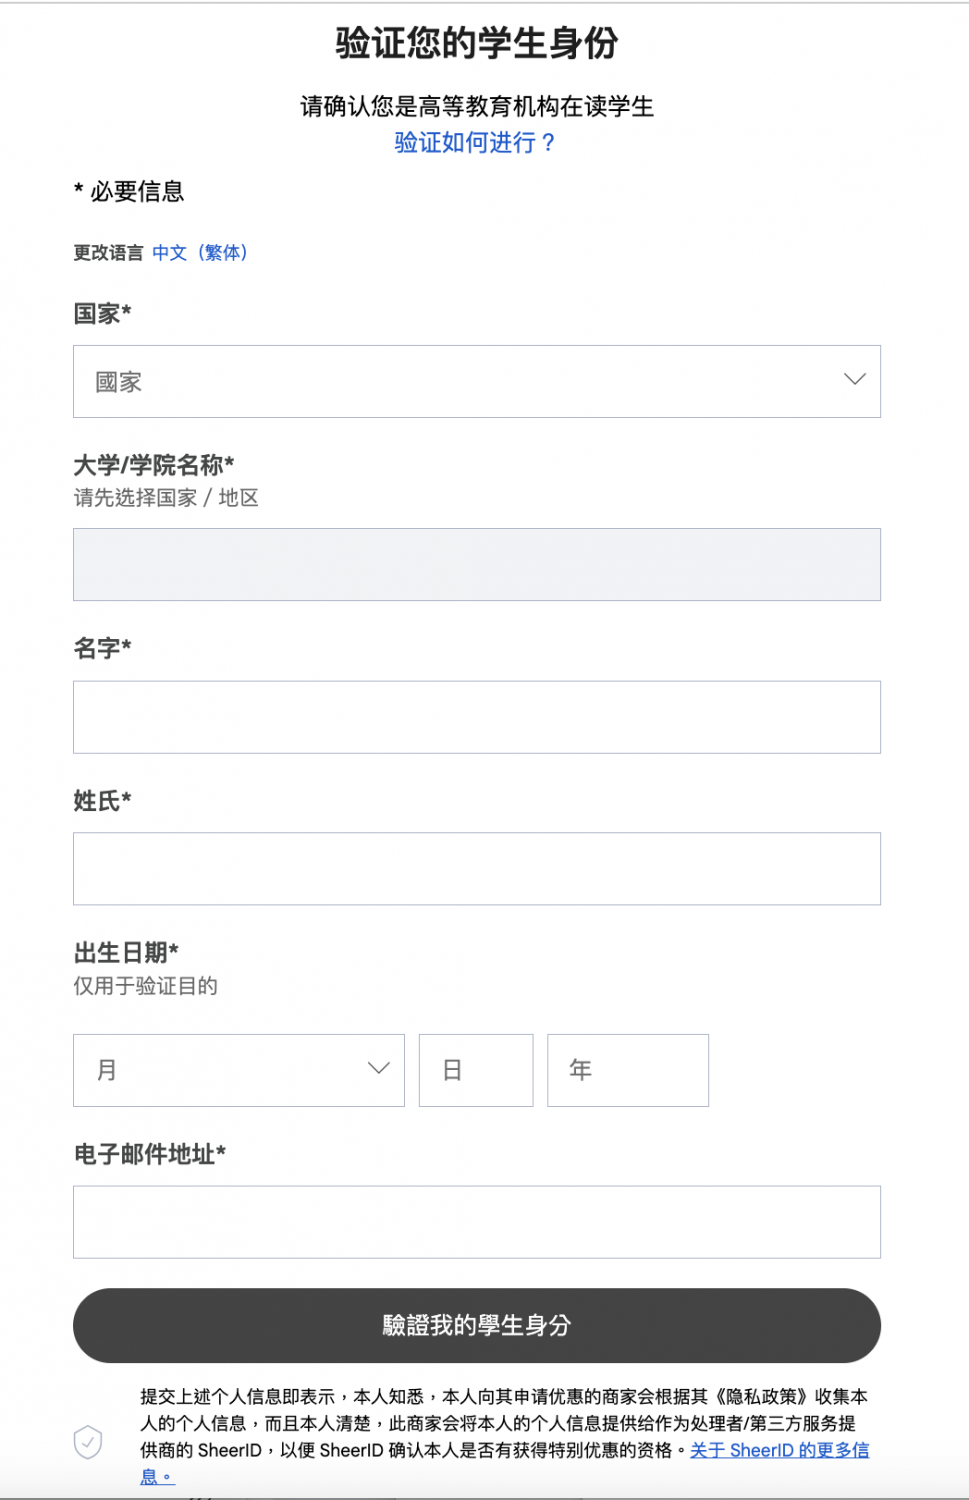The height and width of the screenshot is (1500, 969).
Task: Click the 电子邮件地址 email field
Action: 476,1221
